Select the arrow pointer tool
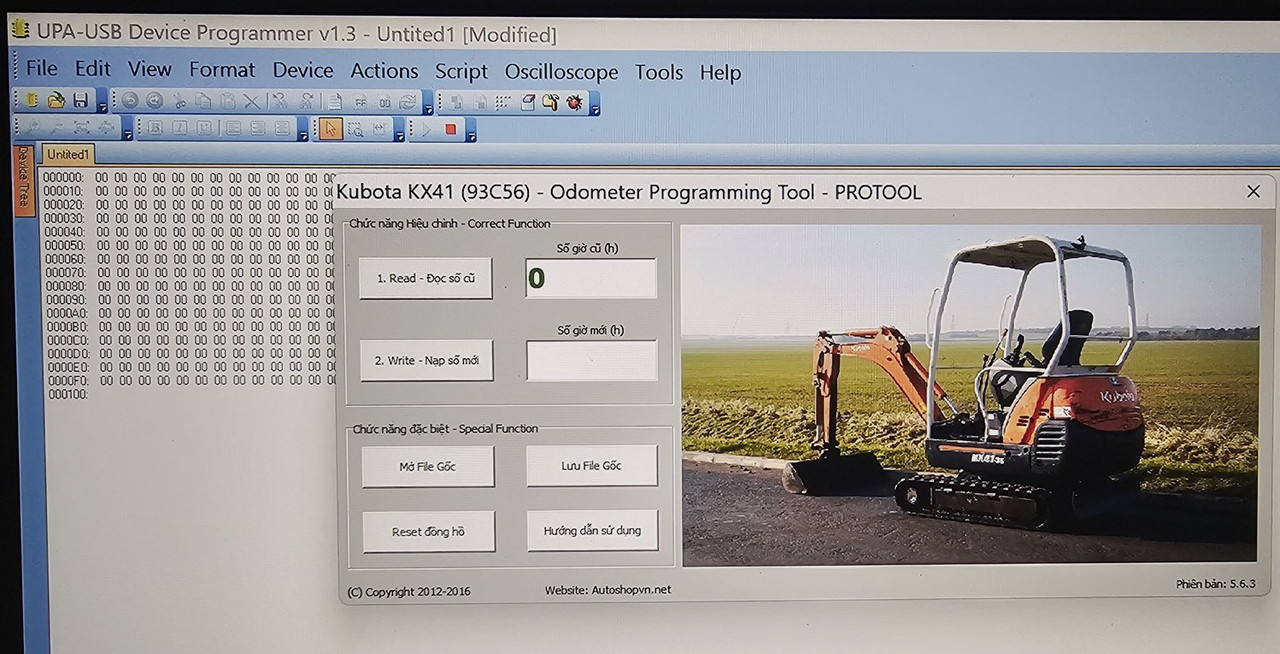1280x654 pixels. (330, 128)
